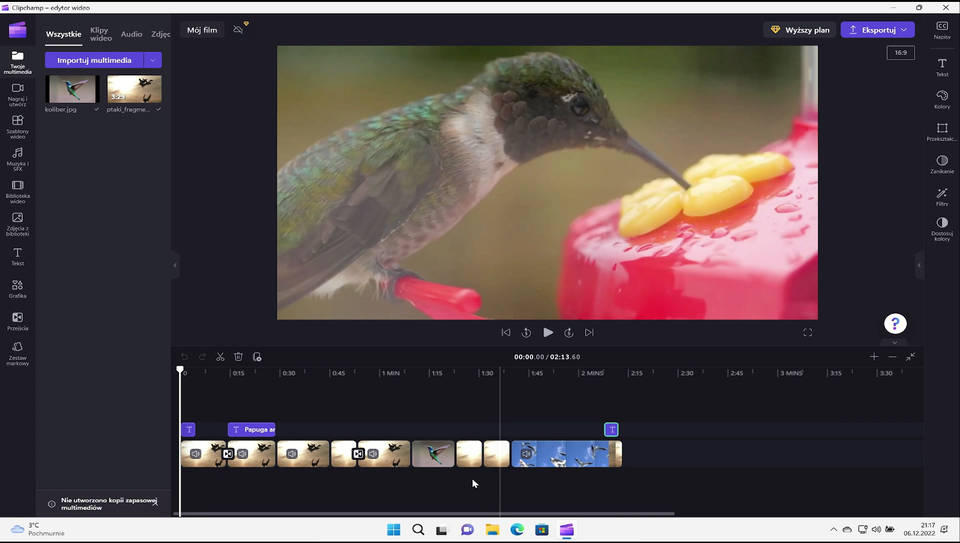Click the 1 MIN mark on timeline ruler
960x543 pixels.
[x=390, y=373]
